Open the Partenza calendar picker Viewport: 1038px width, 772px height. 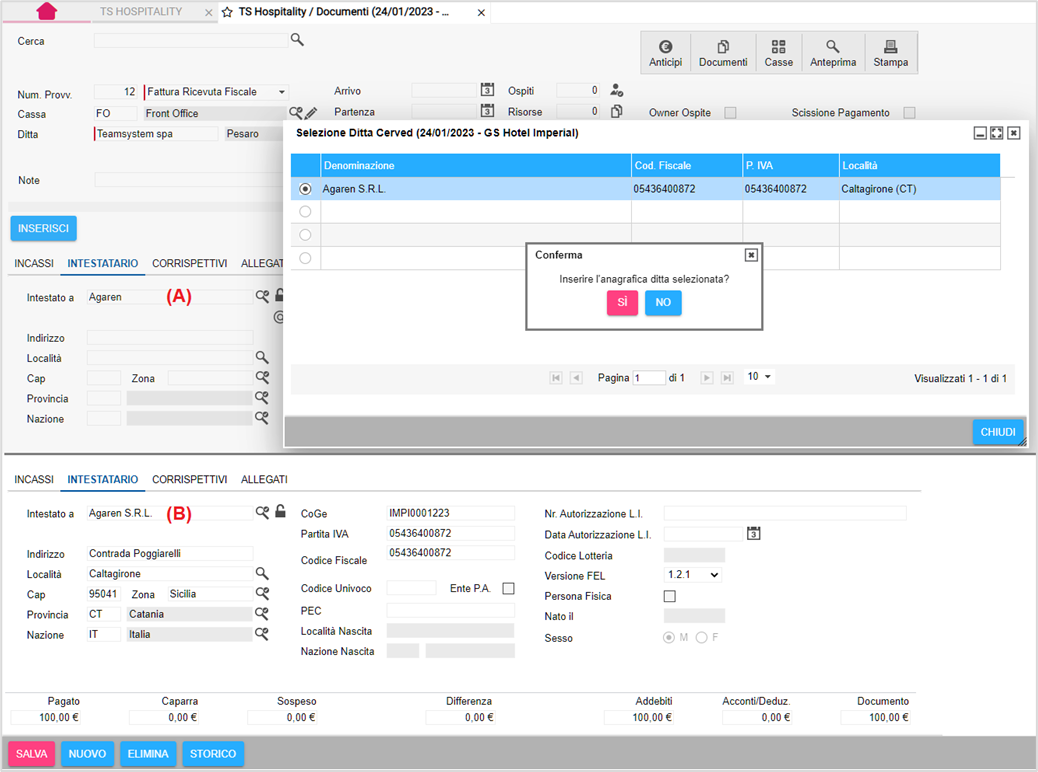pyautogui.click(x=487, y=111)
